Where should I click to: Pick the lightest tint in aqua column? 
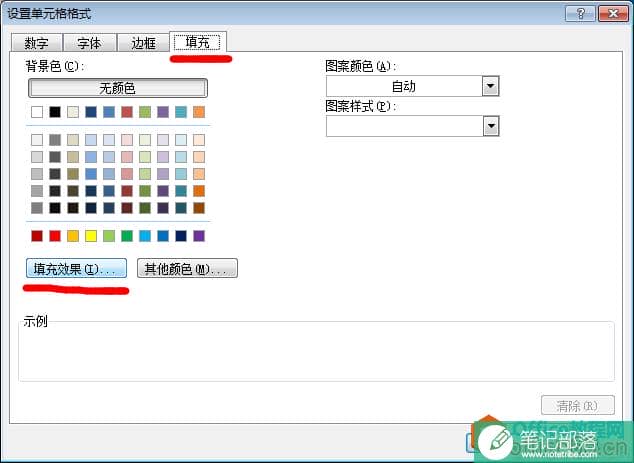[x=181, y=140]
